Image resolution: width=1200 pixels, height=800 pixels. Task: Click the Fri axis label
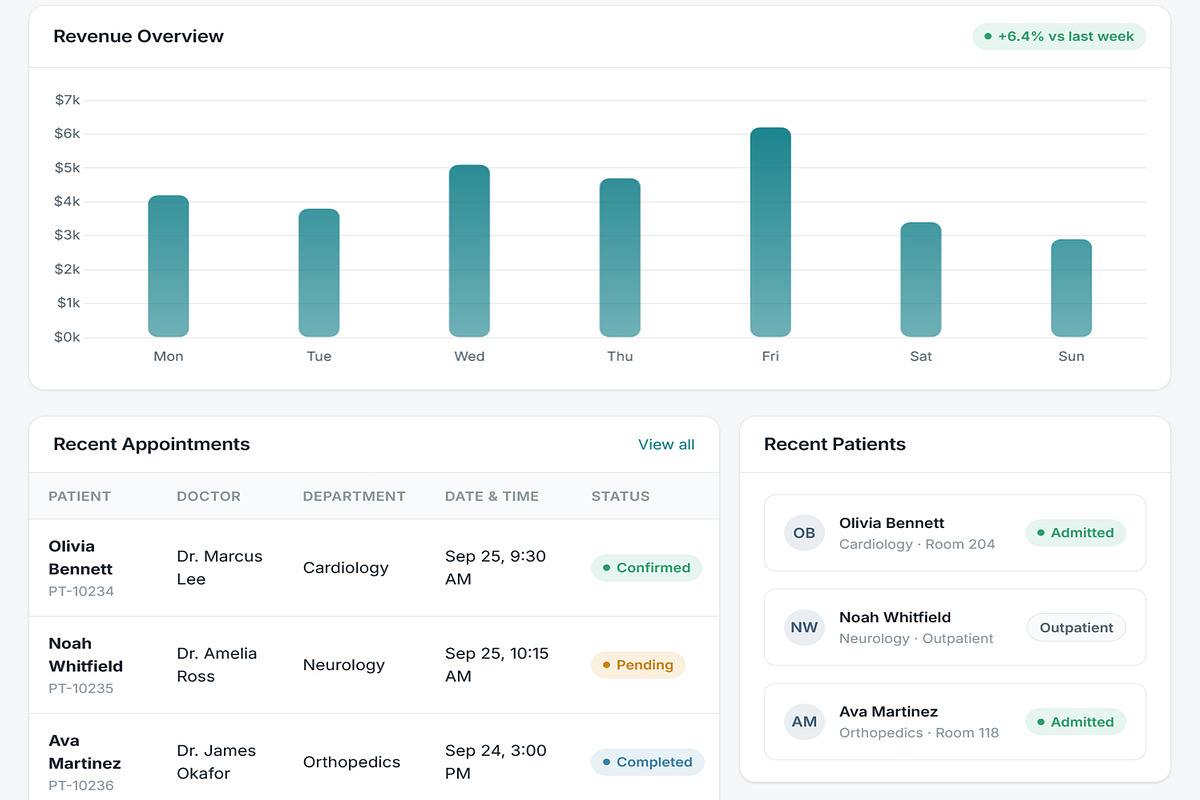pyautogui.click(x=770, y=356)
